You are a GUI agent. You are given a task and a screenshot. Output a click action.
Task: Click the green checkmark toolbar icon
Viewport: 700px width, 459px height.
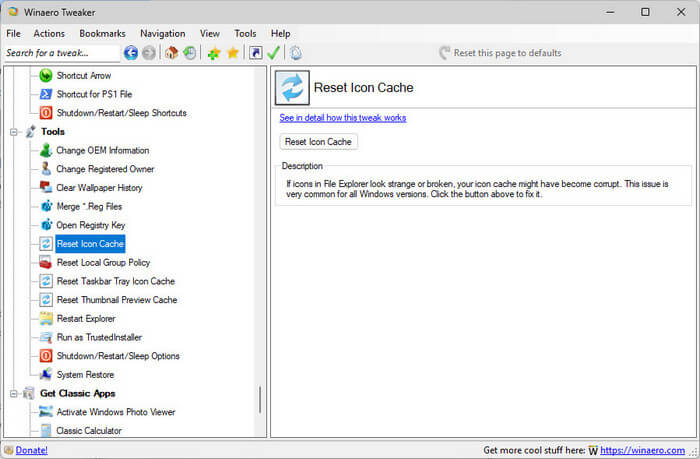tap(273, 53)
